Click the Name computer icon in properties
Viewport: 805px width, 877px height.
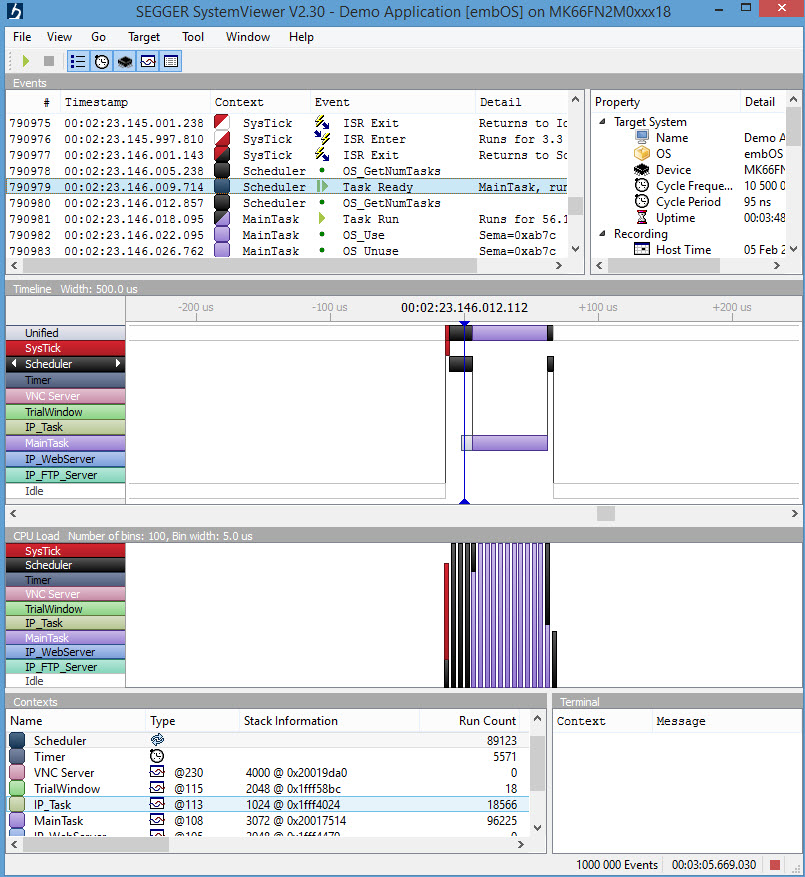point(642,137)
